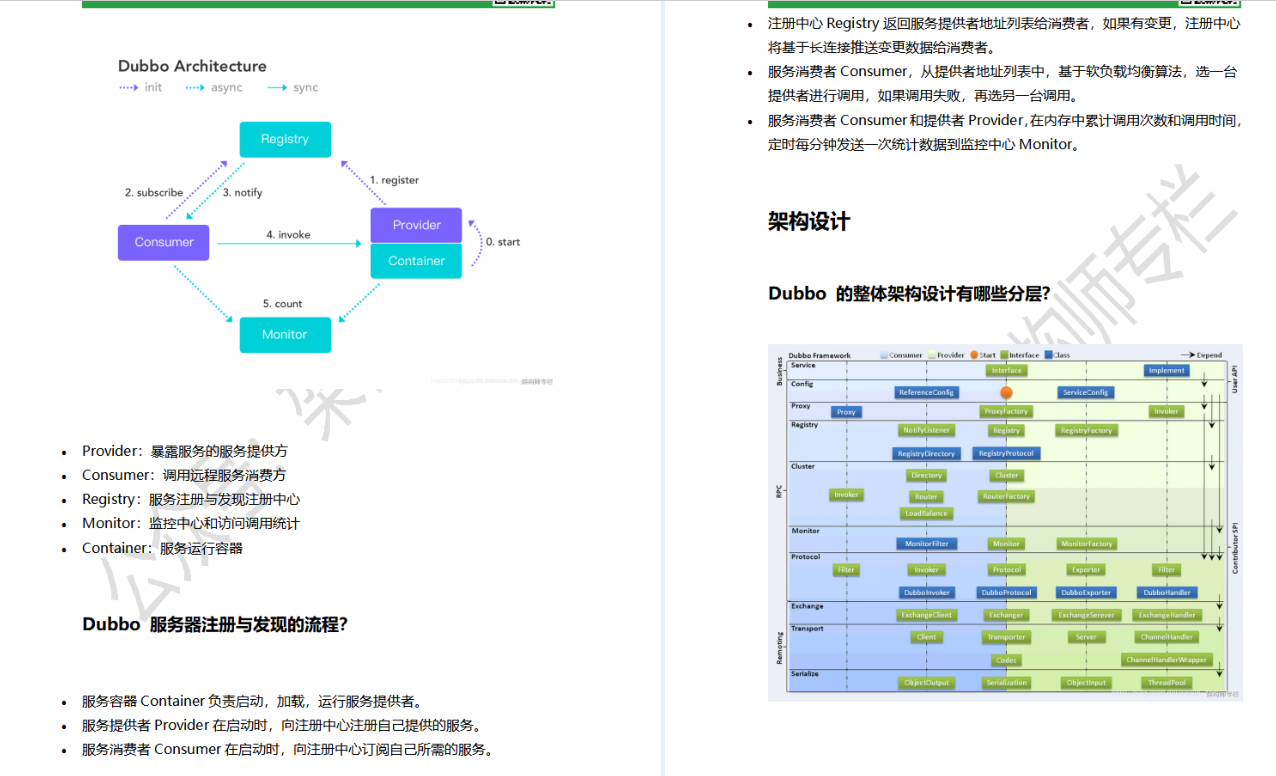
Task: Click the 'Interface' box in Service row
Action: pyautogui.click(x=1006, y=370)
